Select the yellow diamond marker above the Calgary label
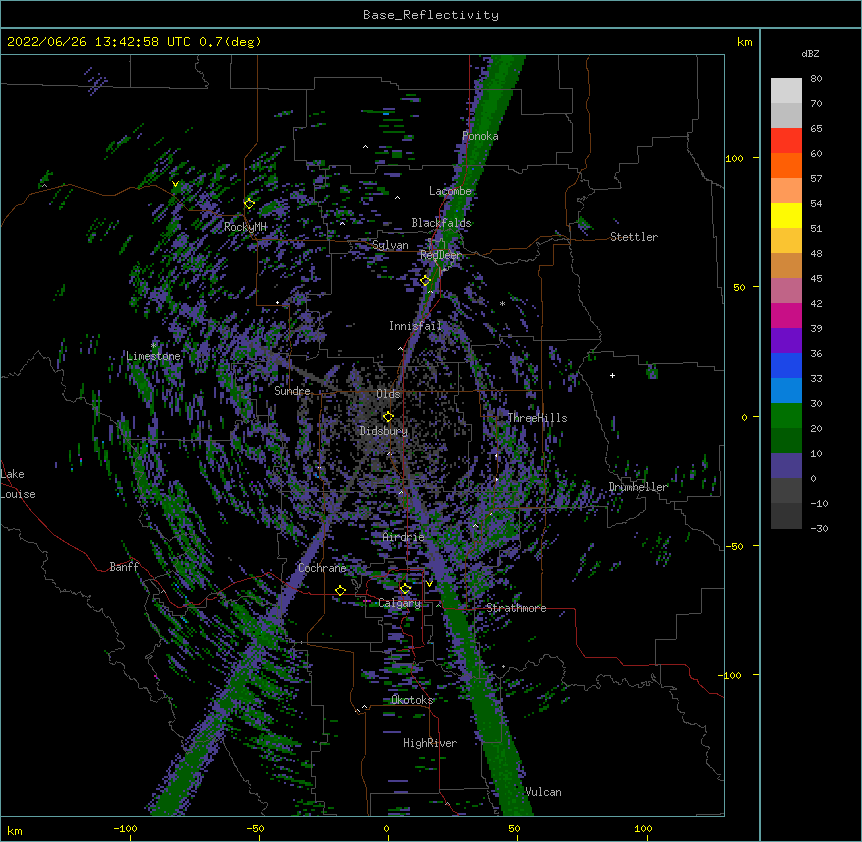 (405, 589)
